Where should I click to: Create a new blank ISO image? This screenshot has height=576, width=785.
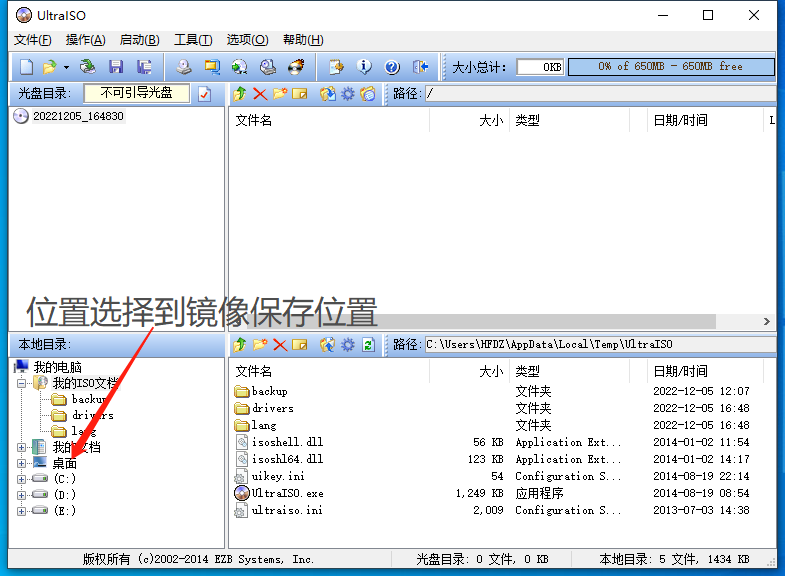[26, 67]
